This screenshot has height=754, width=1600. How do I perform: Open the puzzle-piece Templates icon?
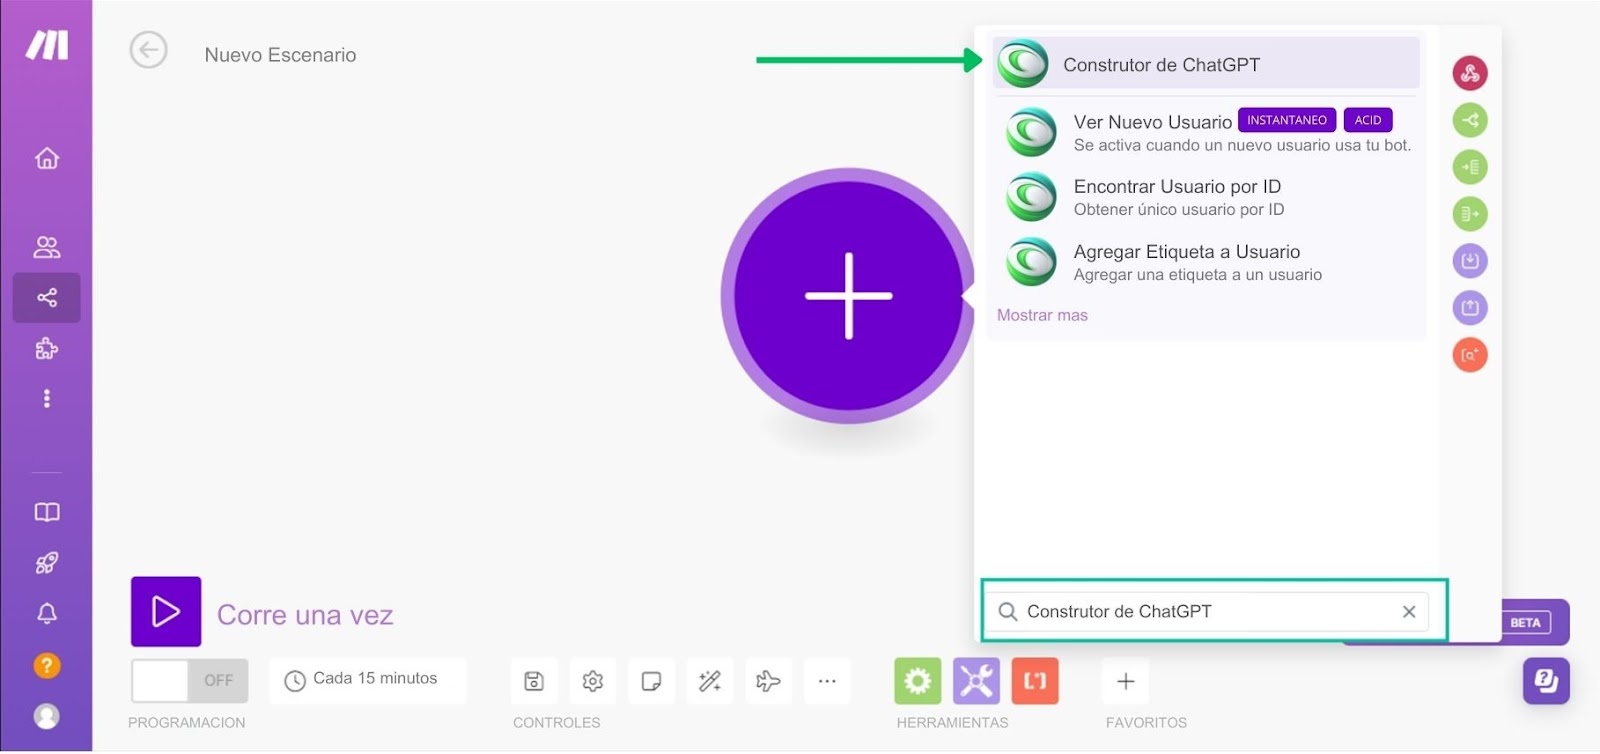(x=47, y=348)
